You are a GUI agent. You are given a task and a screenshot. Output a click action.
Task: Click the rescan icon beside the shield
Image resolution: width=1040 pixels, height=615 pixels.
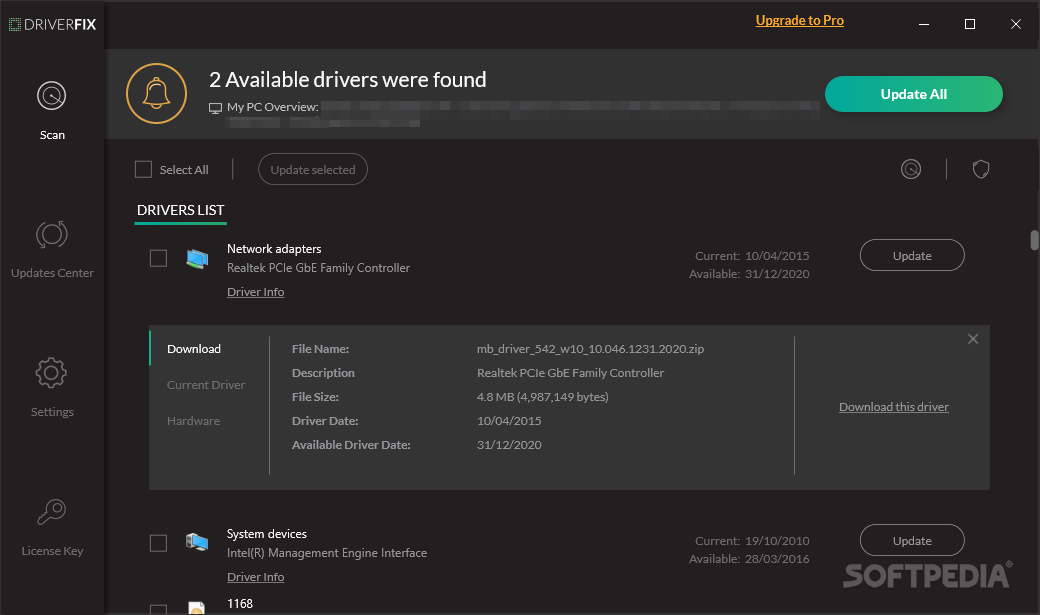(911, 169)
